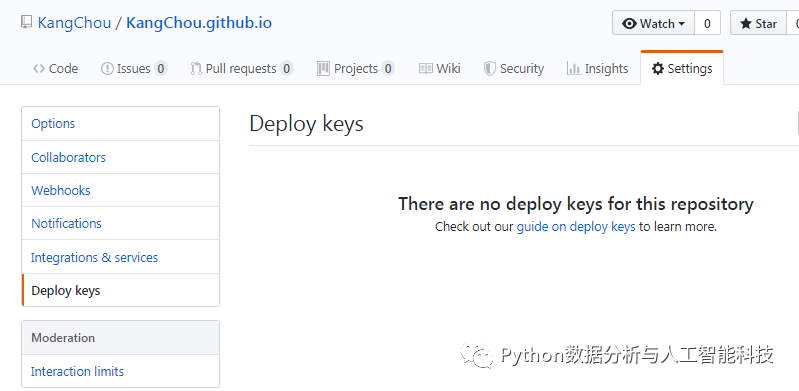Select the Settings tab
The width and height of the screenshot is (799, 391).
pos(682,68)
